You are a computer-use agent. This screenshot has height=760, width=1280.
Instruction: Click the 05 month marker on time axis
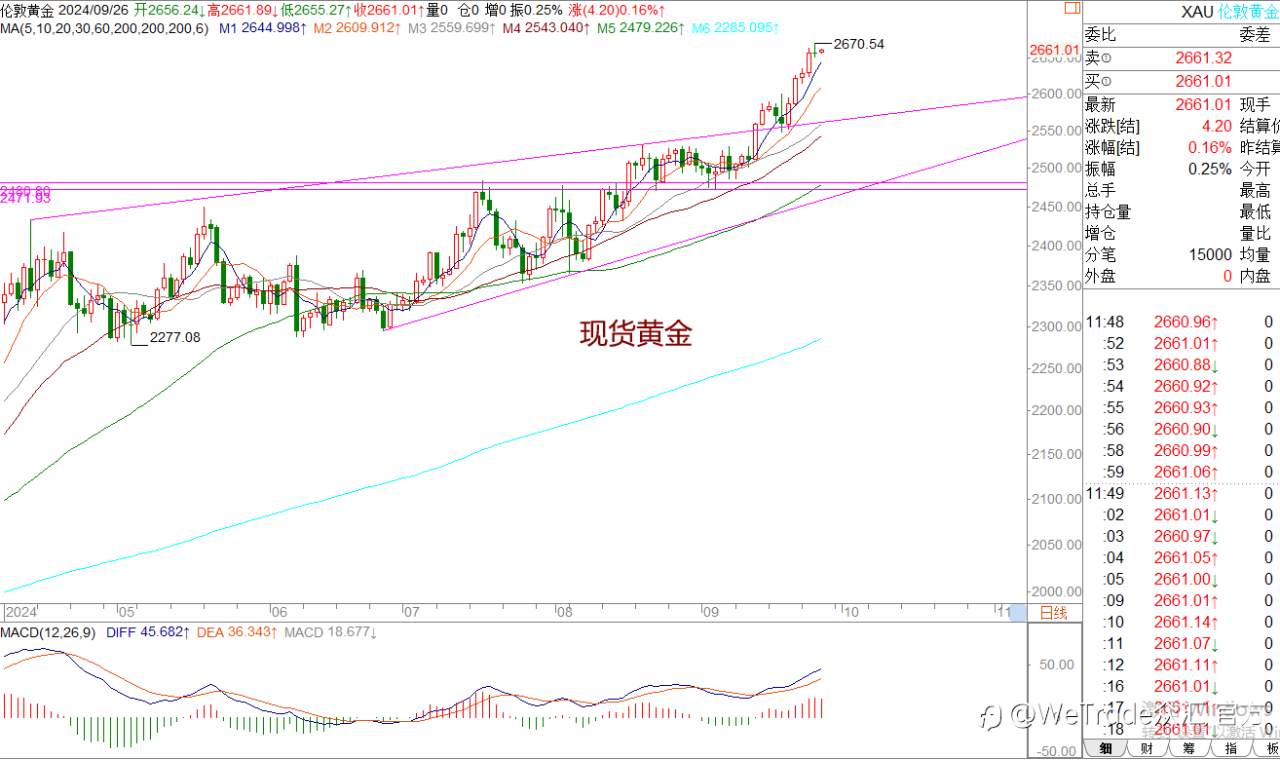click(x=127, y=612)
